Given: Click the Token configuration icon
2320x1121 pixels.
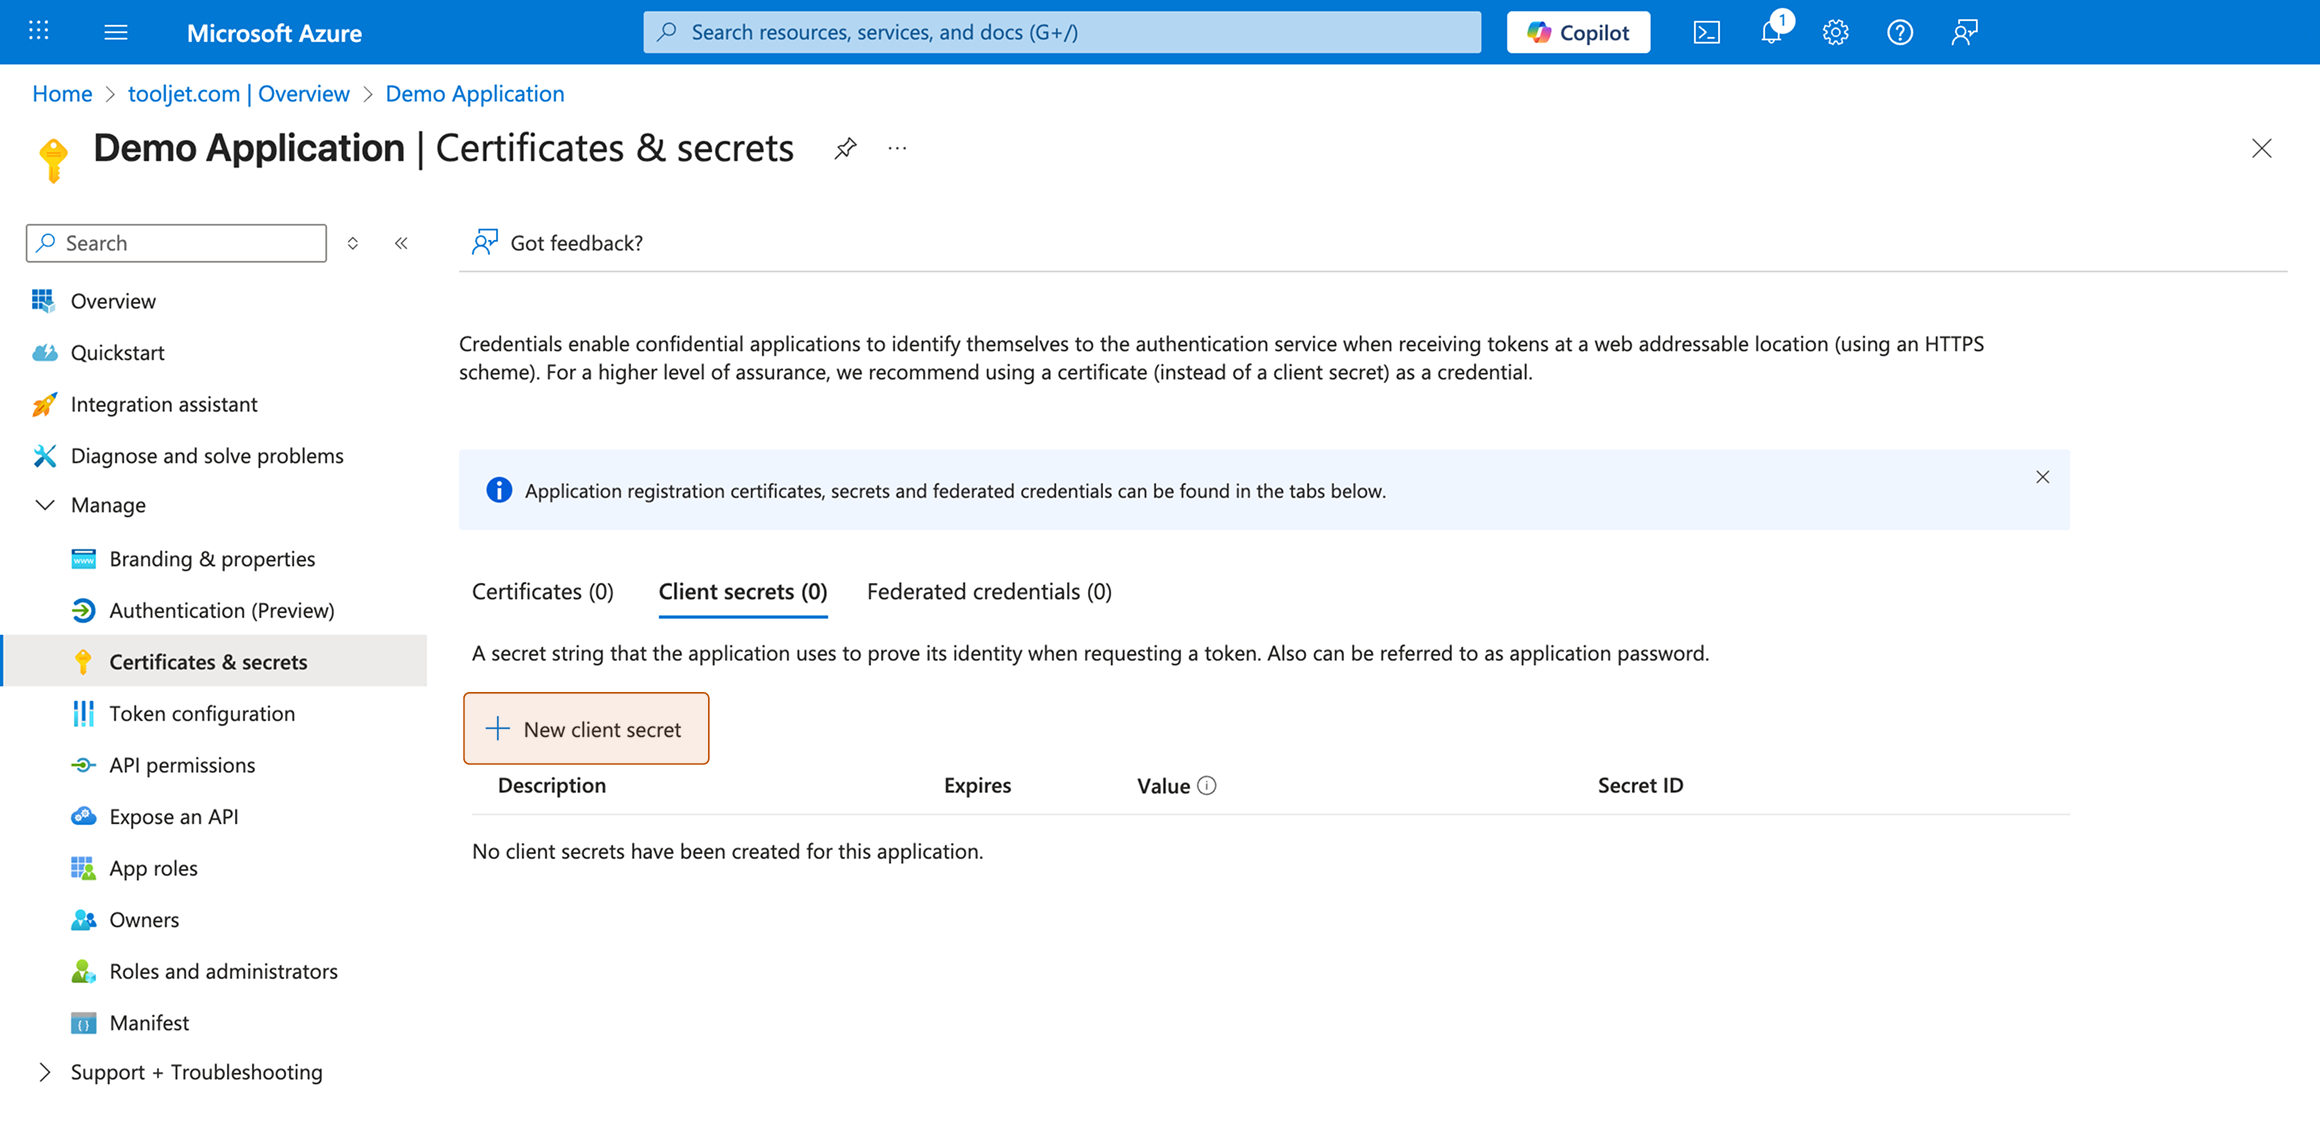Looking at the screenshot, I should pyautogui.click(x=83, y=713).
